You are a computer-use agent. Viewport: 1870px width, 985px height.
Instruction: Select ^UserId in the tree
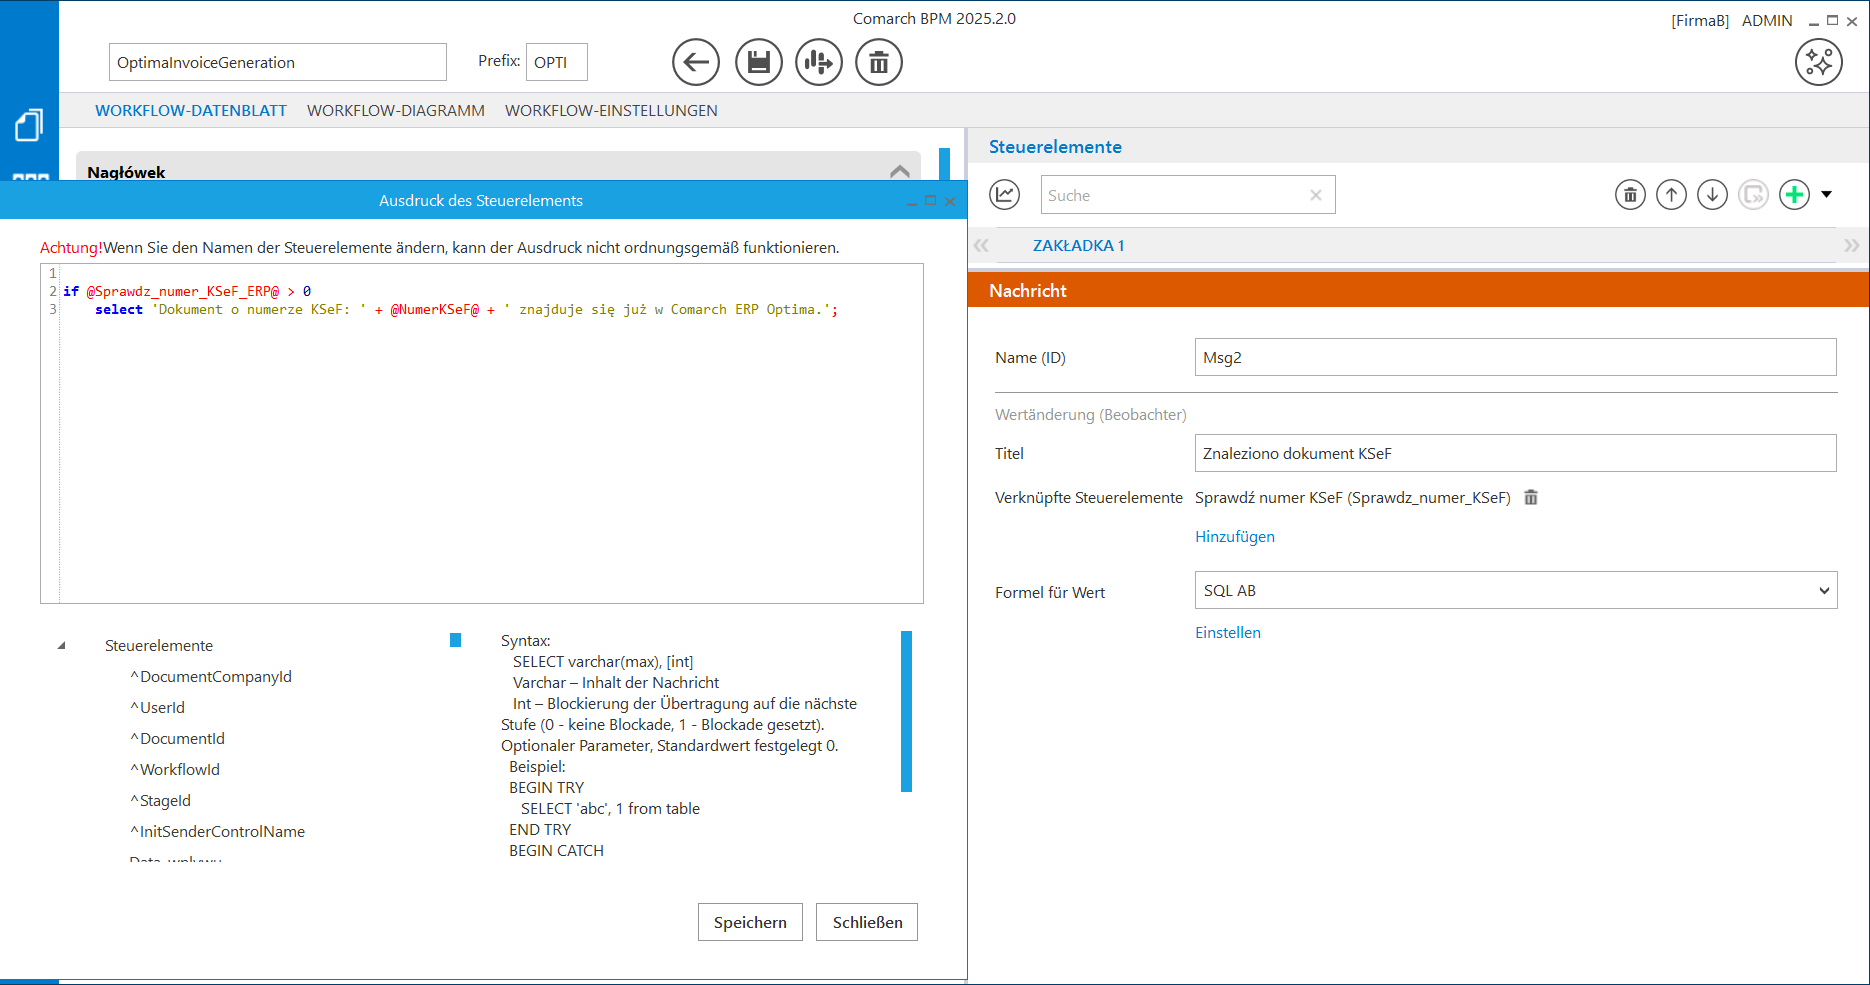[157, 707]
